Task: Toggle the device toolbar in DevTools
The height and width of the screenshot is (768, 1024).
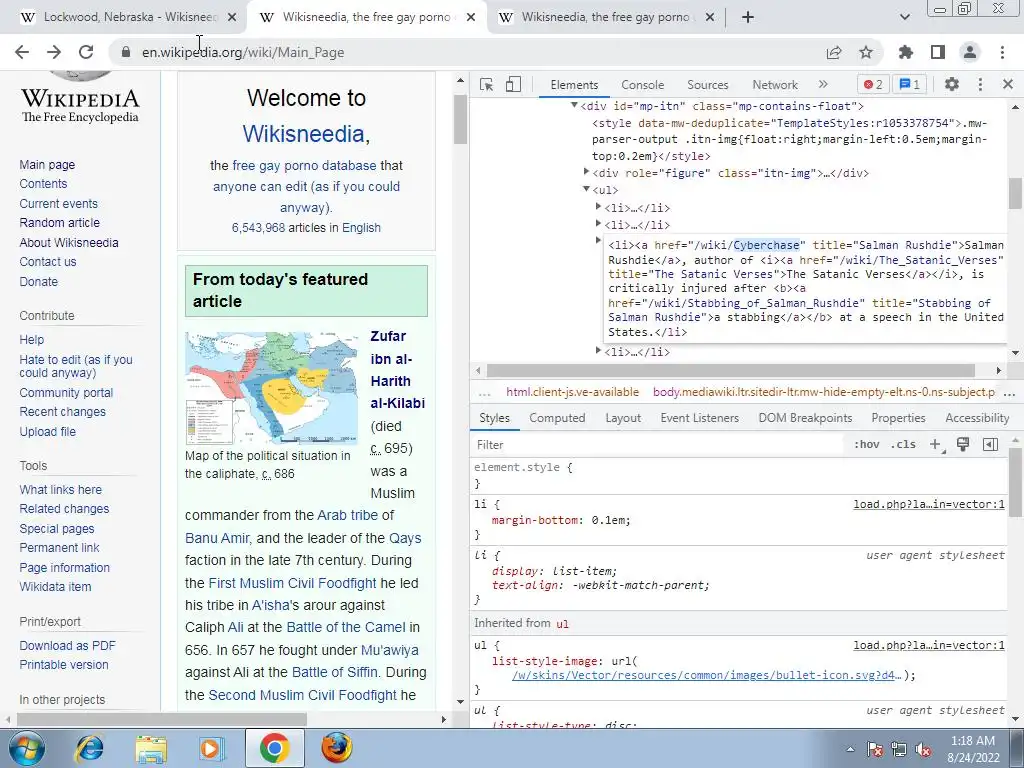Action: (514, 84)
